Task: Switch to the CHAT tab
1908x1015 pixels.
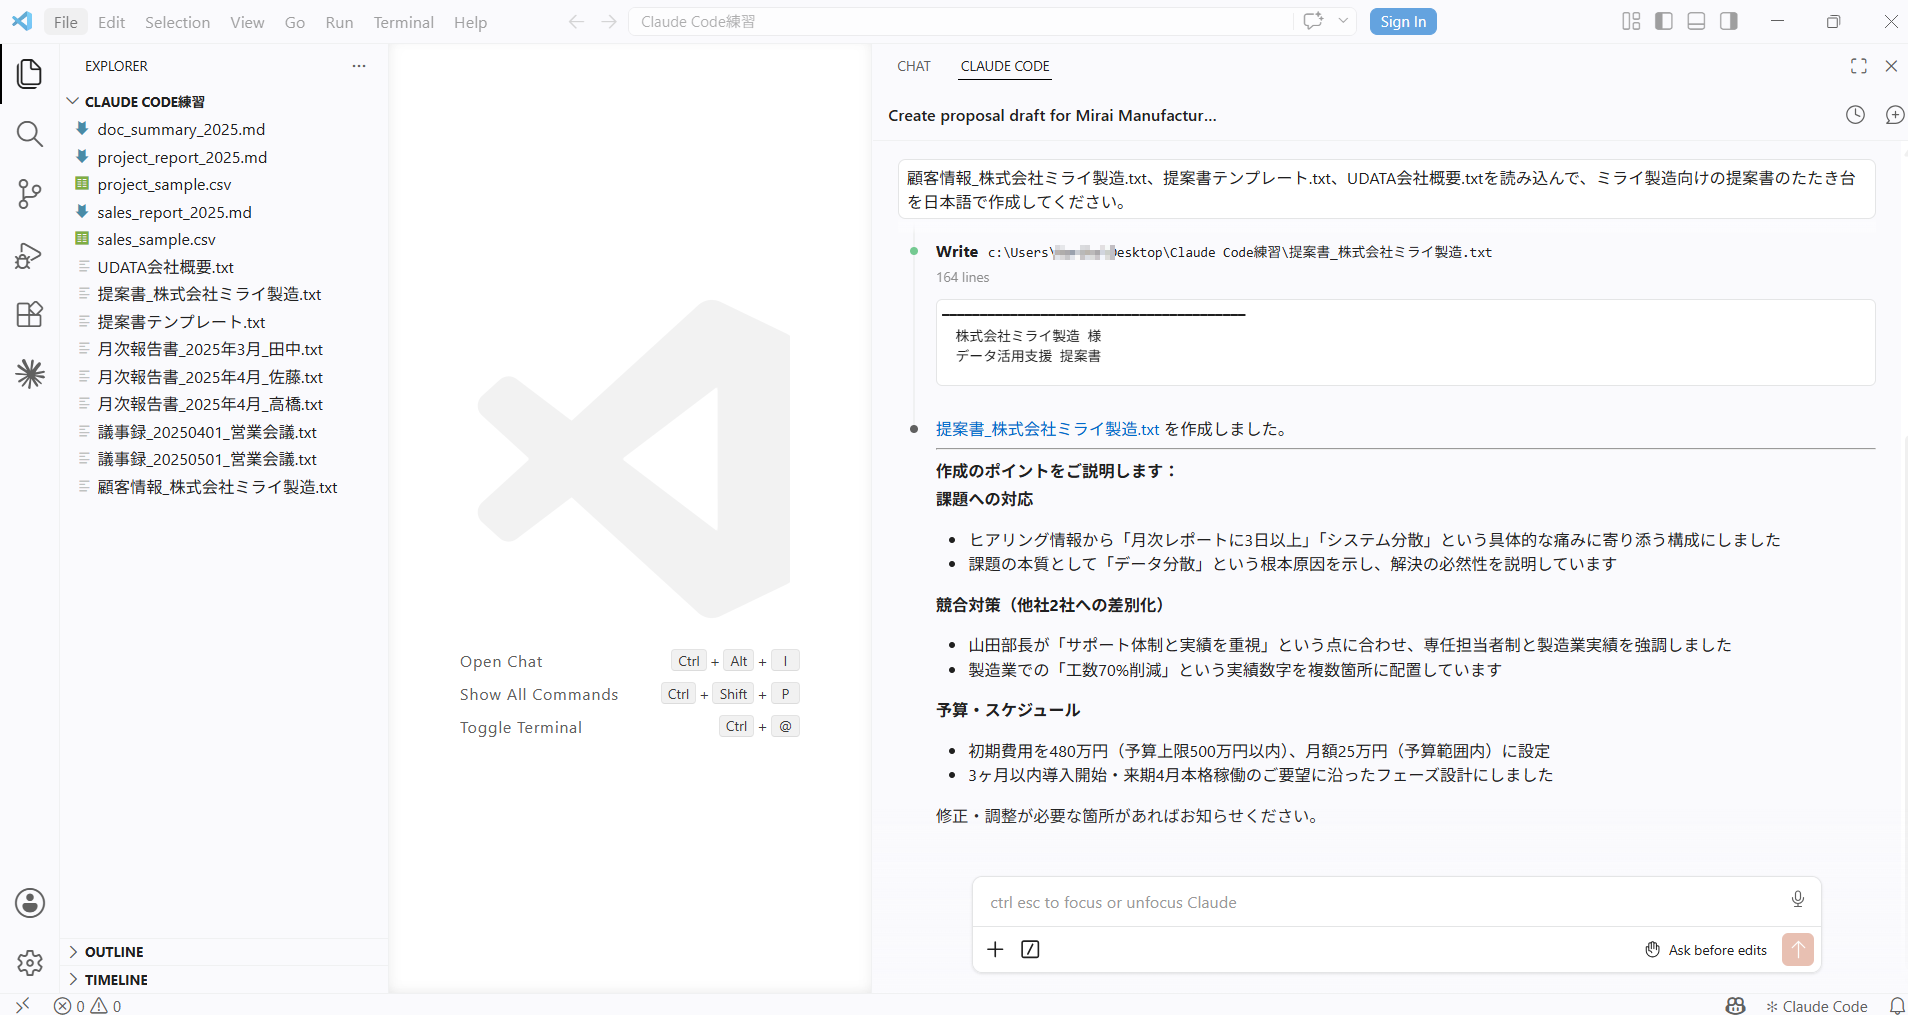Action: [x=914, y=66]
